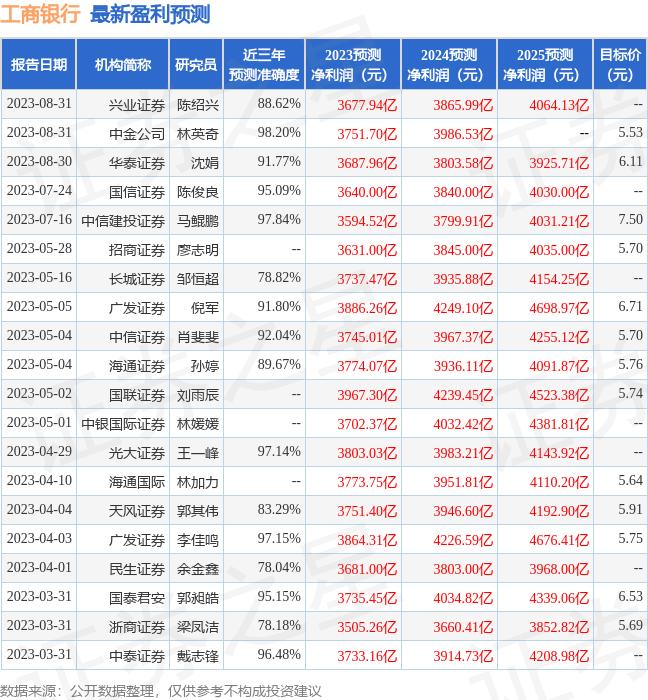Select researcher 李佳鸣
The width and height of the screenshot is (648, 700).
click(198, 540)
